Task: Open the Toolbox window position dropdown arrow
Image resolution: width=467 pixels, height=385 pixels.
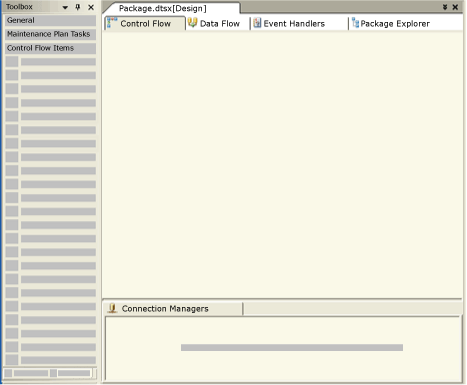Action: tap(65, 7)
